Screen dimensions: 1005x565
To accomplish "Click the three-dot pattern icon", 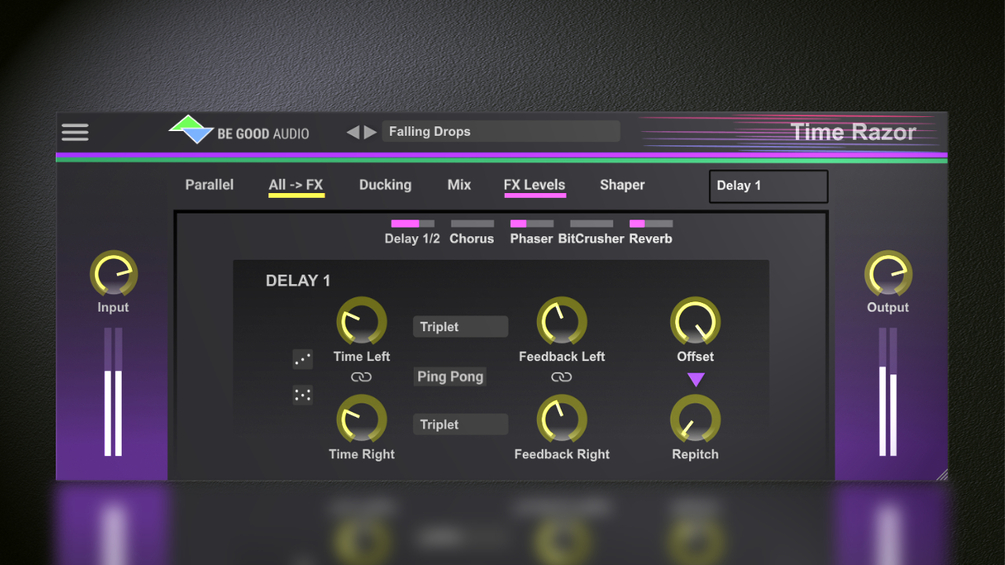I will [303, 359].
